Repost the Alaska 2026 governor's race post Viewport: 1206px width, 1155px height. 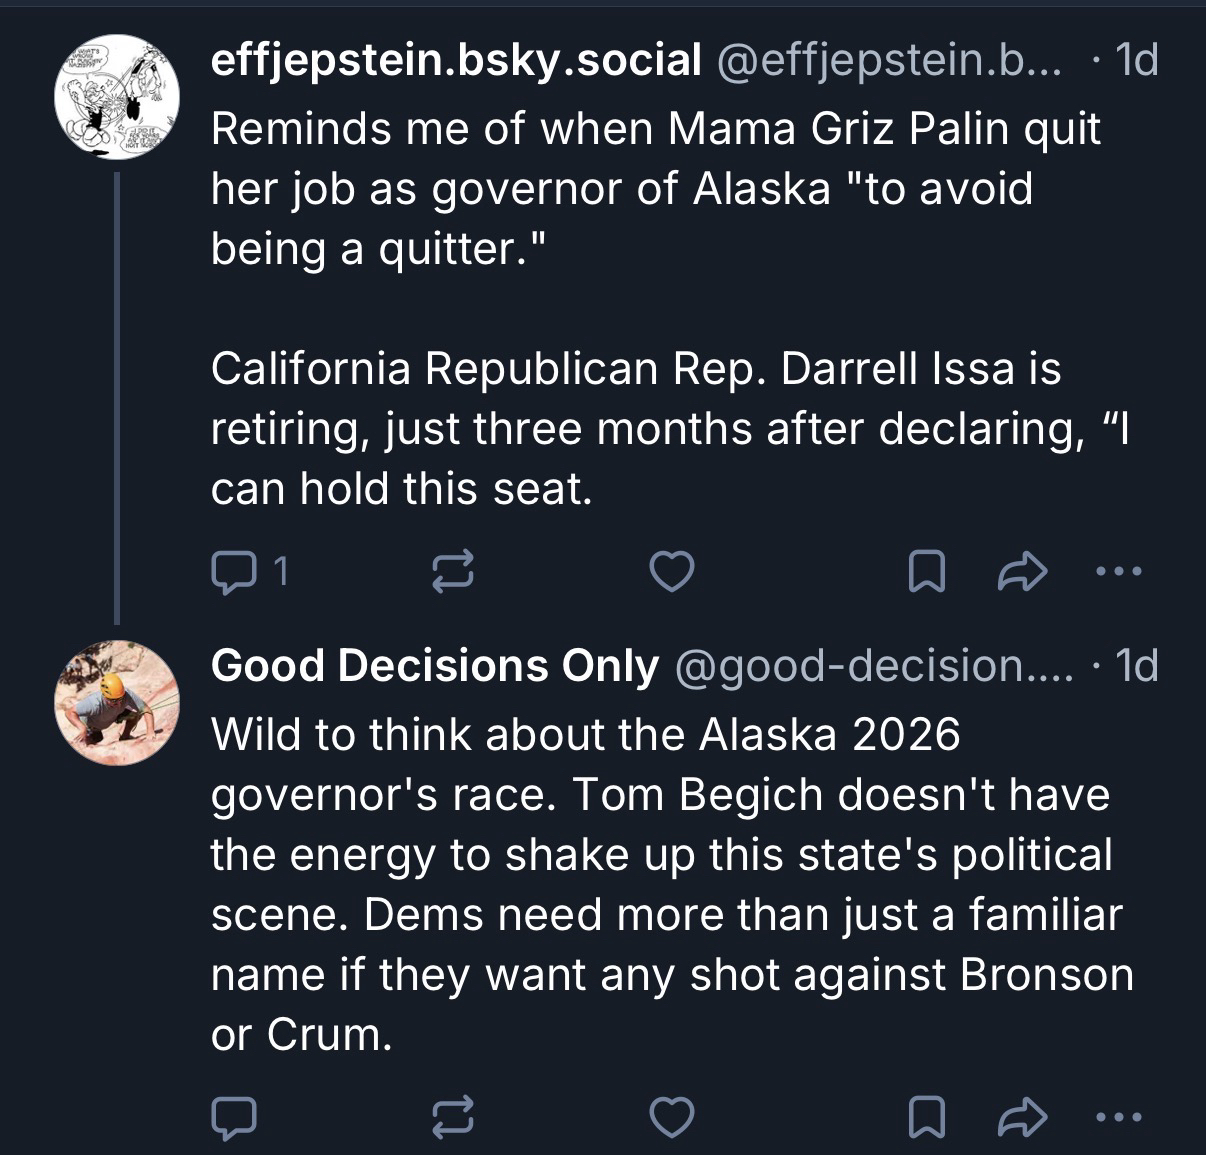(452, 1118)
